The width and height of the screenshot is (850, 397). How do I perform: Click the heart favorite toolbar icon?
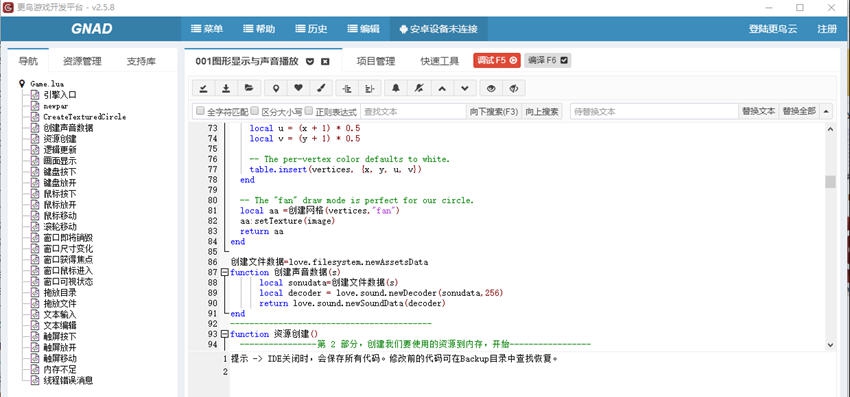click(x=298, y=88)
